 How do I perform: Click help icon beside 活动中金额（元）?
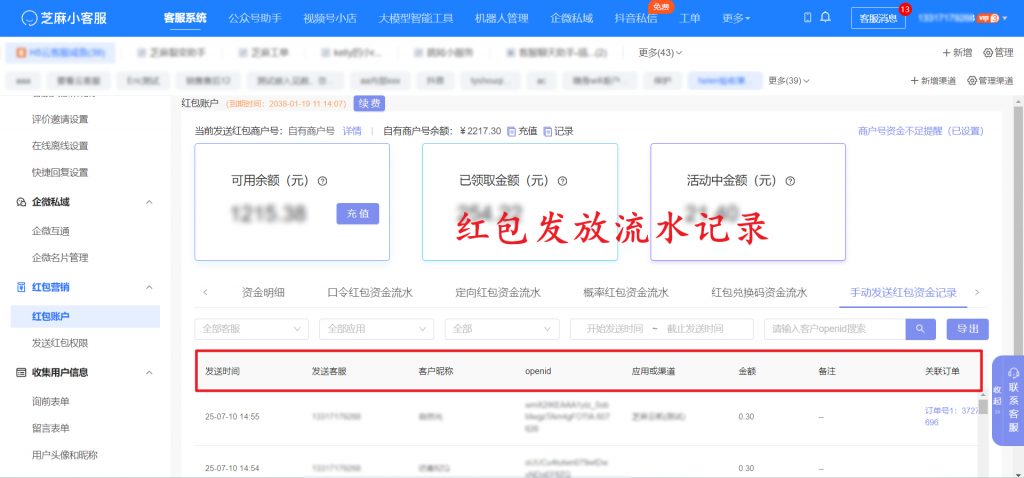[x=790, y=181]
